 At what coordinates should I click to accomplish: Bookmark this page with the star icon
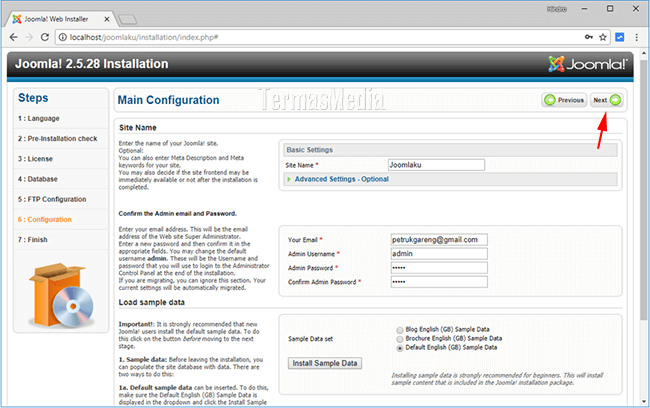(603, 37)
